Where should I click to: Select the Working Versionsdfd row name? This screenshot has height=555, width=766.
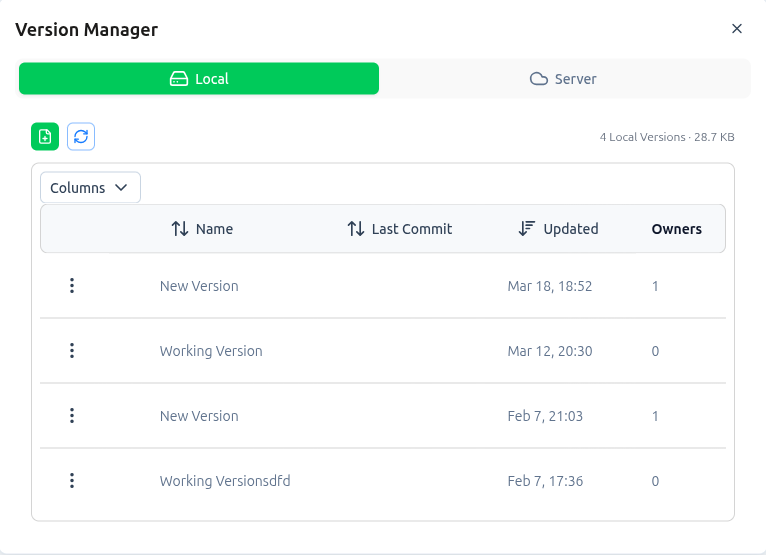pyautogui.click(x=225, y=481)
